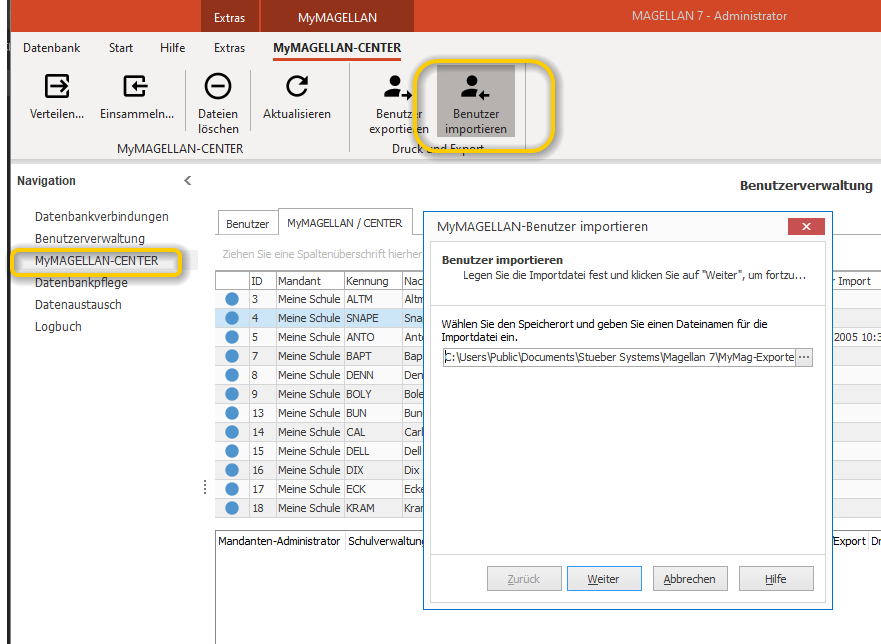Click the Verteilen icon in ribbon
The width and height of the screenshot is (881, 644).
point(57,87)
